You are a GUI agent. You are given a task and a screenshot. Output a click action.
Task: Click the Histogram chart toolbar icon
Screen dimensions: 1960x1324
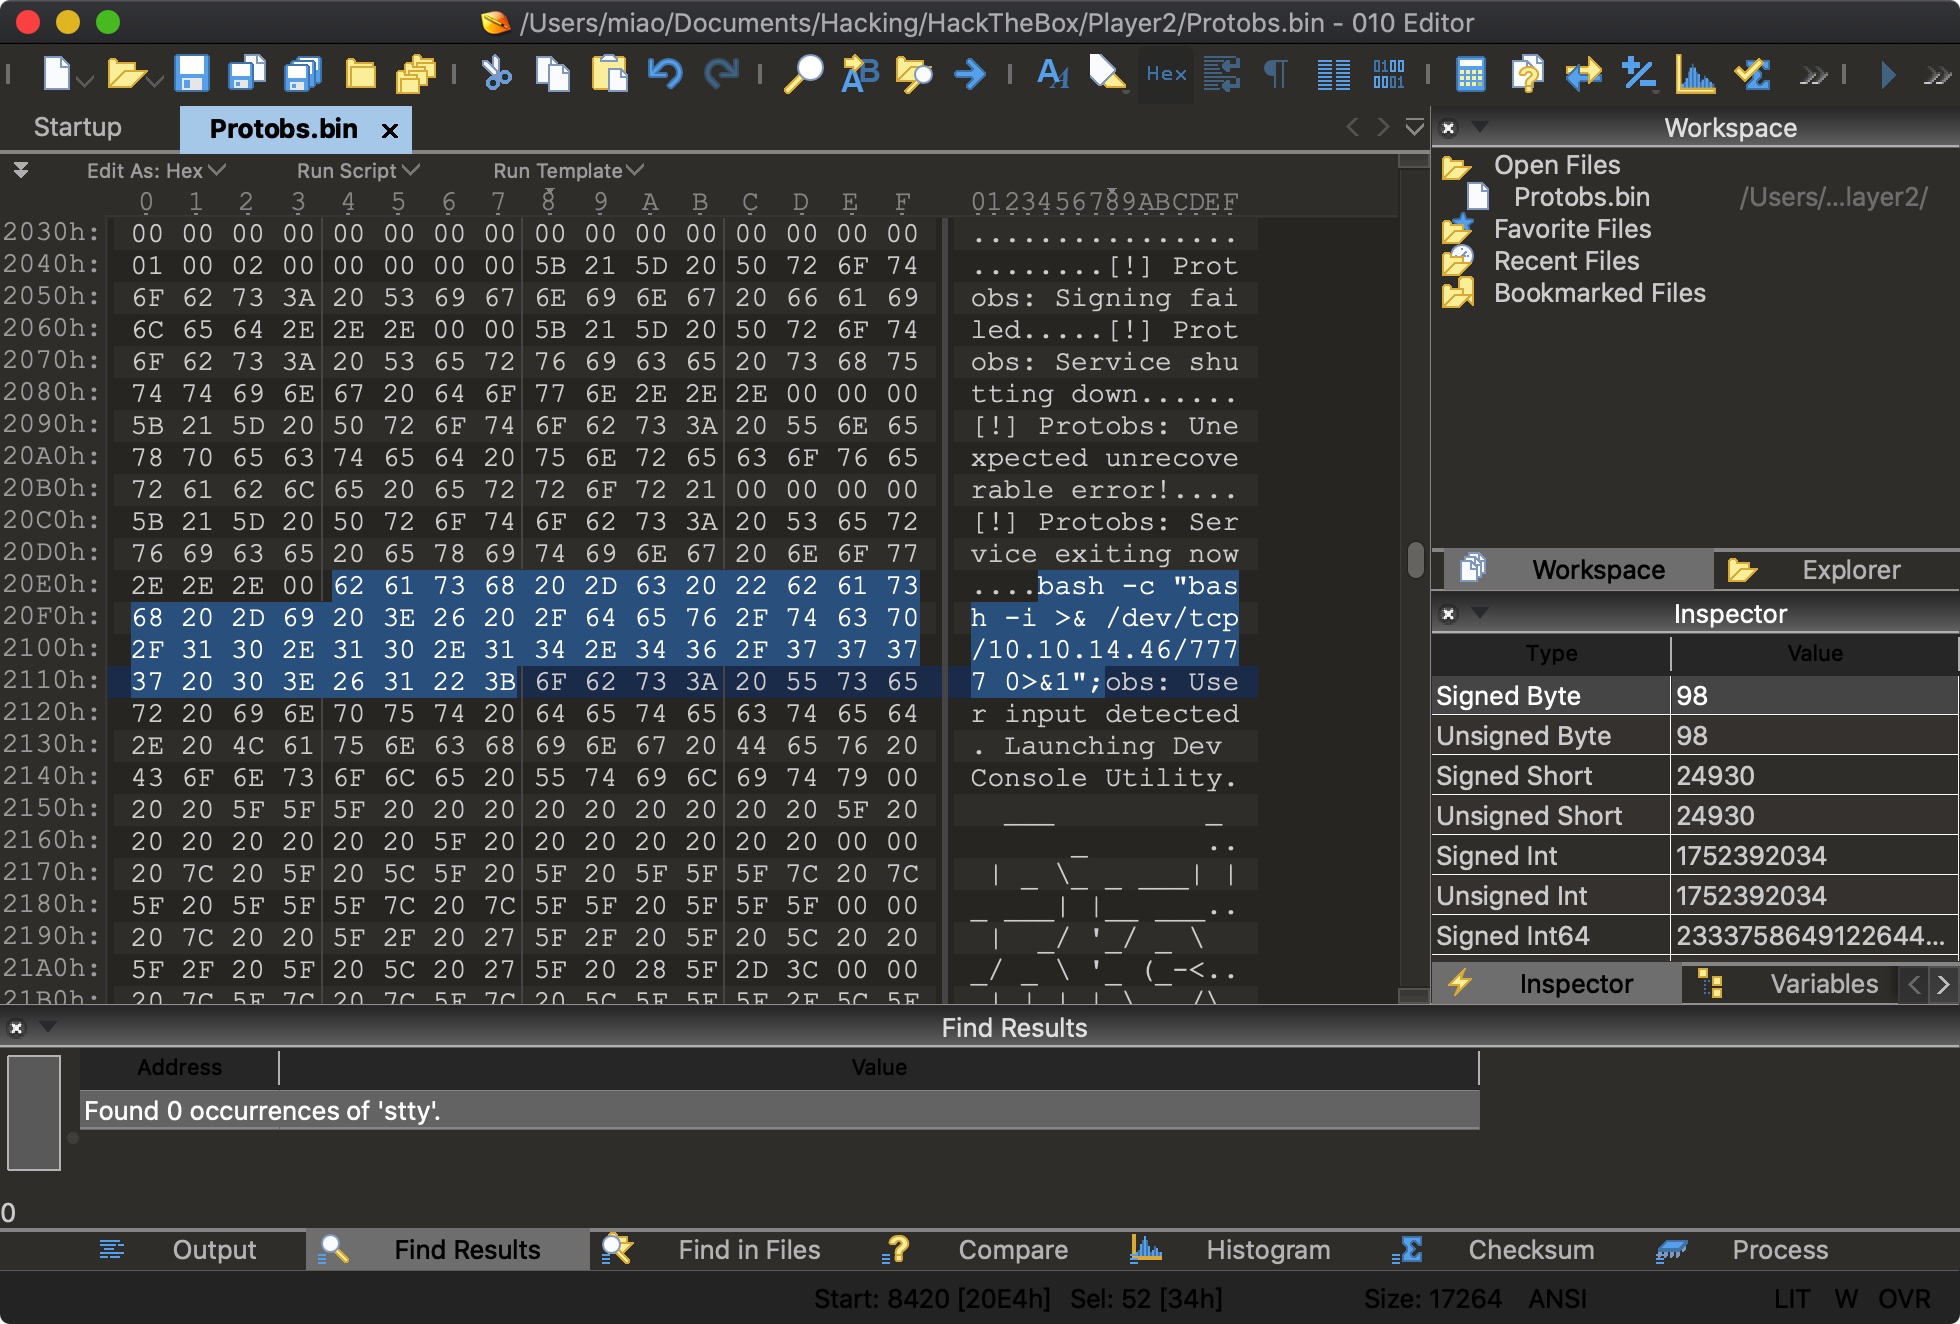(1695, 74)
